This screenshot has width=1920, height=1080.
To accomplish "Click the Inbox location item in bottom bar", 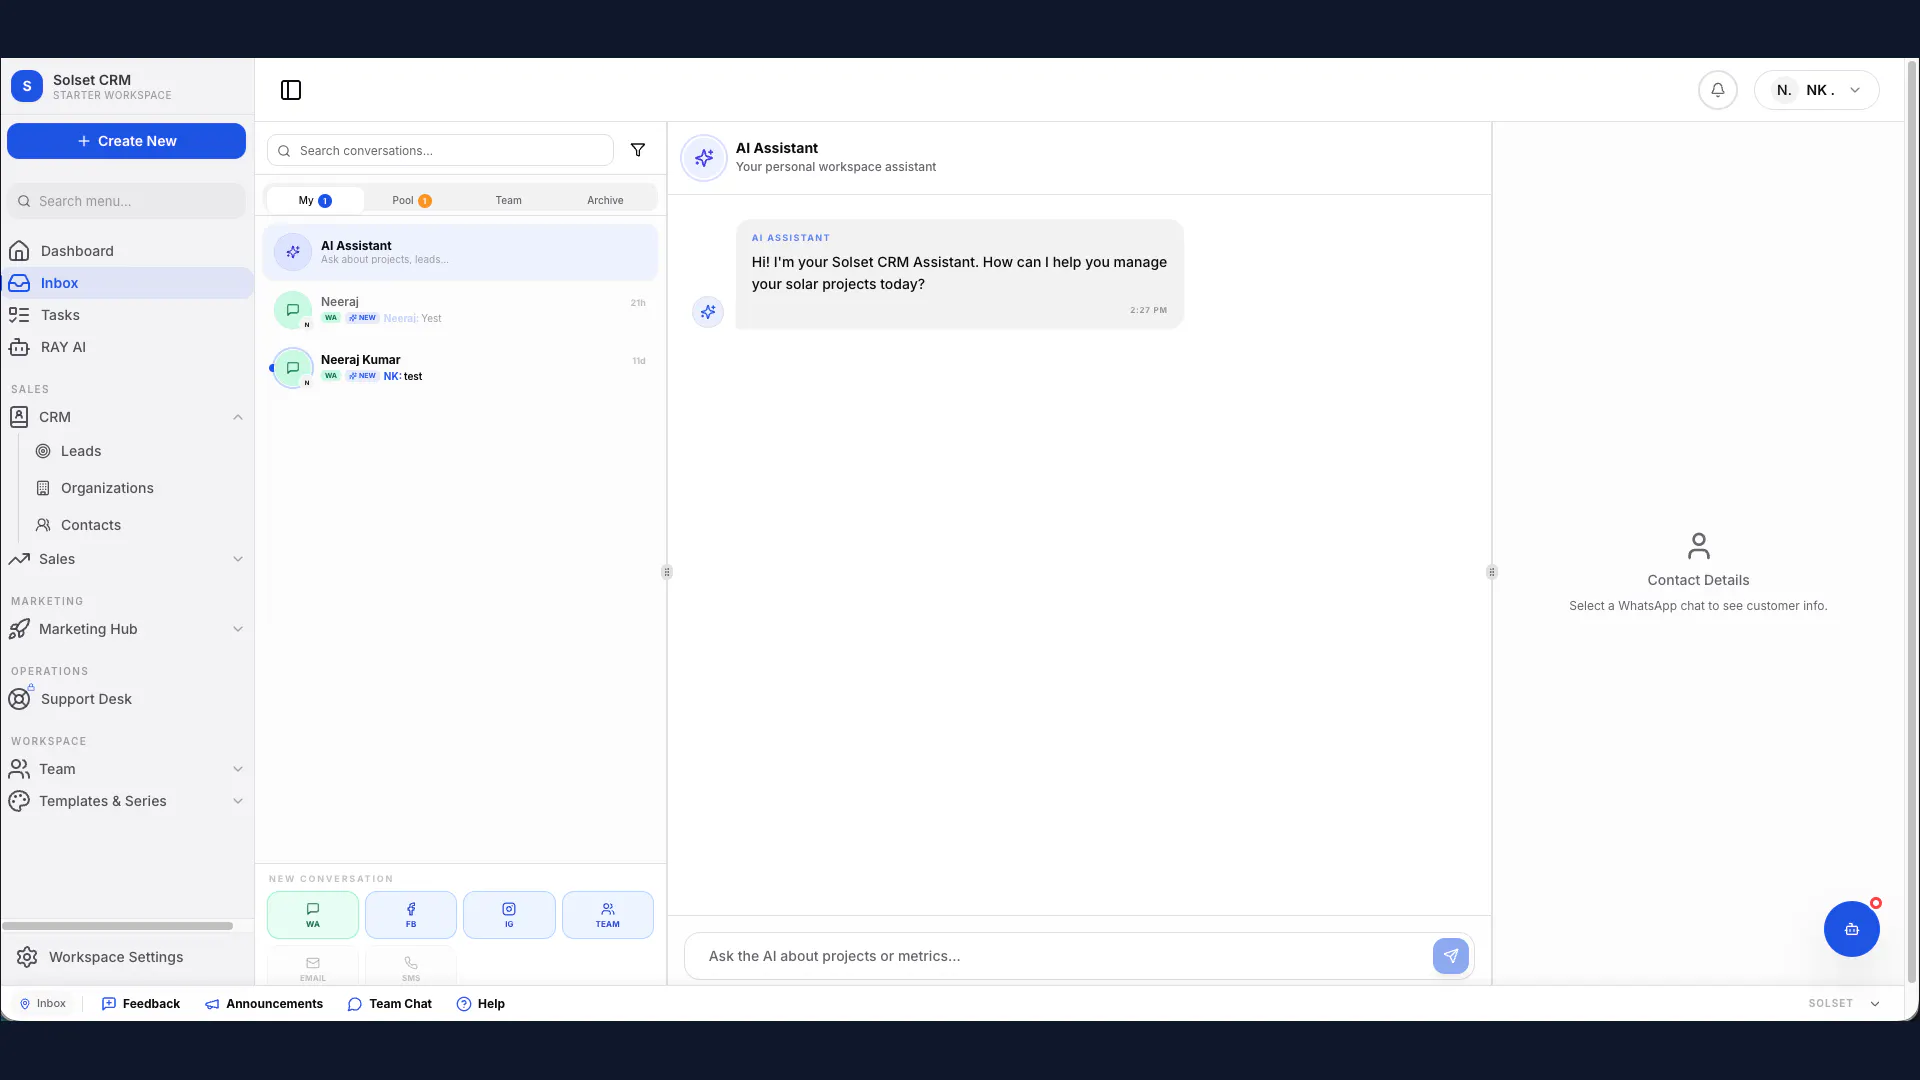I will click(43, 1004).
